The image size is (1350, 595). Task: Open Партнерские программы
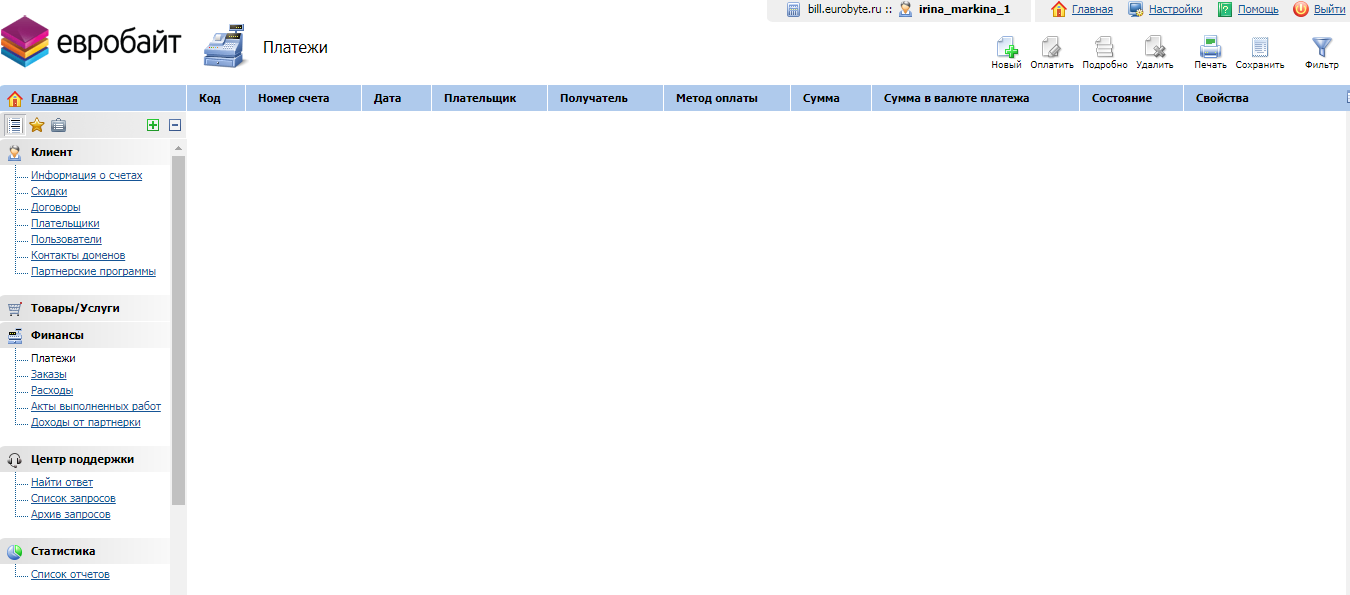93,271
